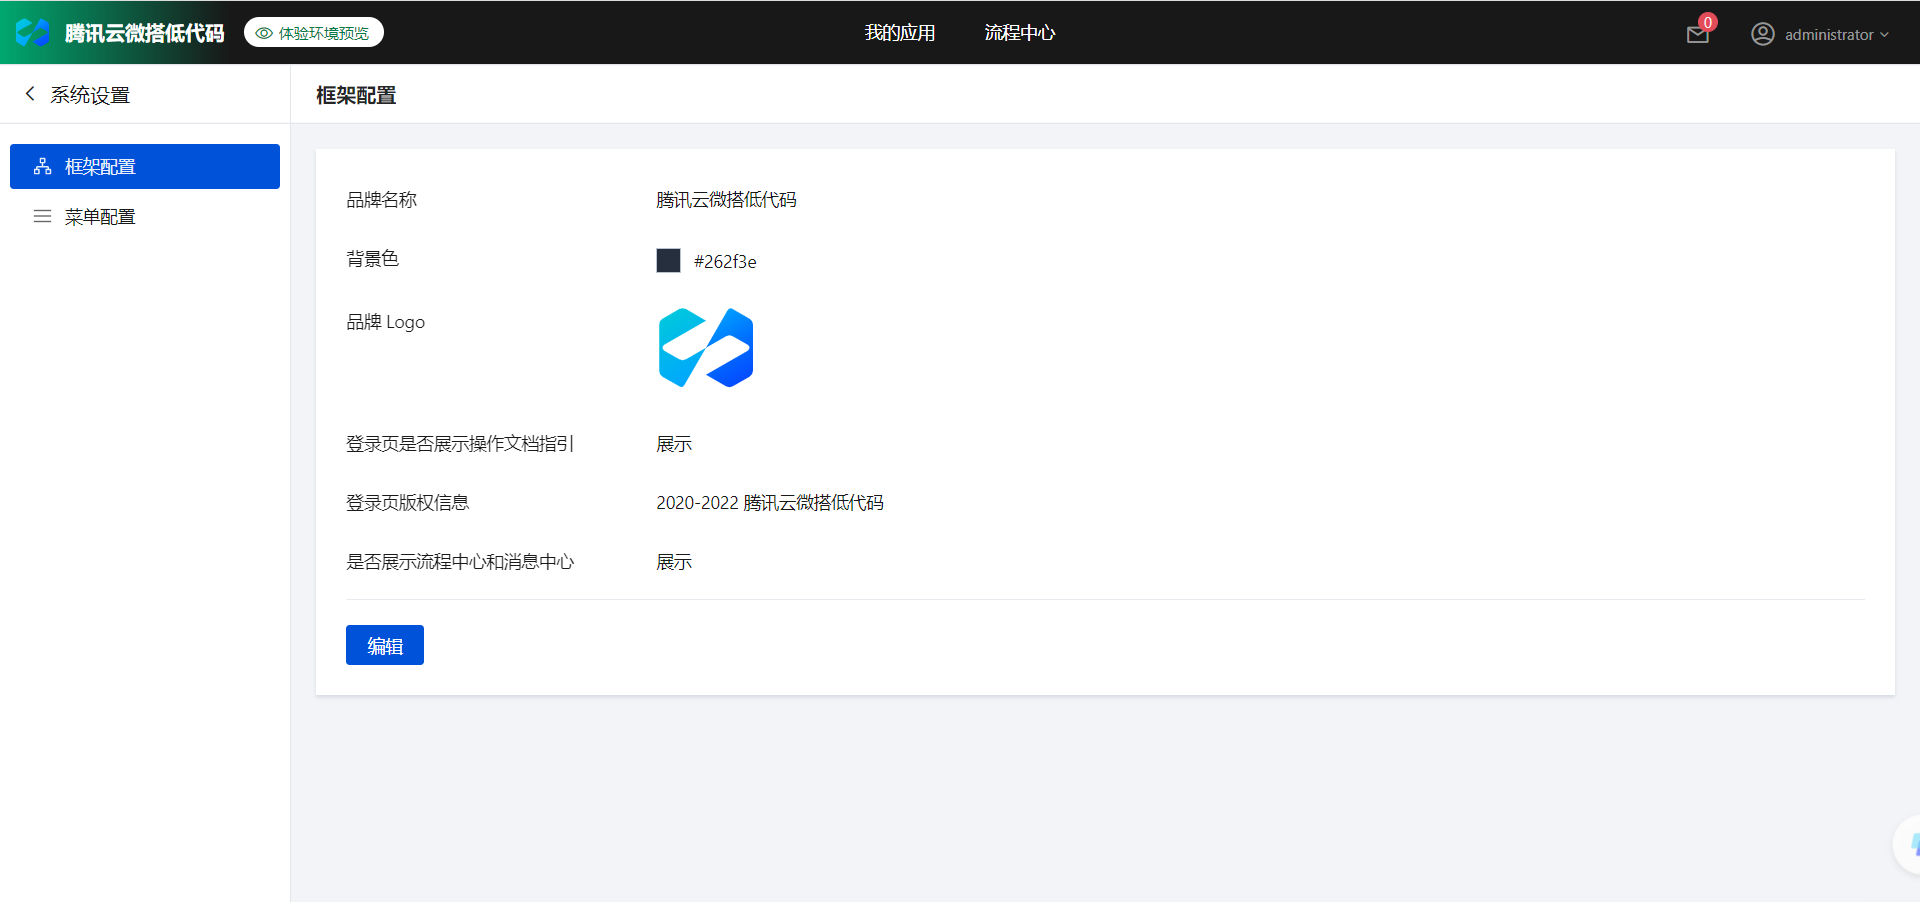Click the 背景色 field label

pos(372,259)
